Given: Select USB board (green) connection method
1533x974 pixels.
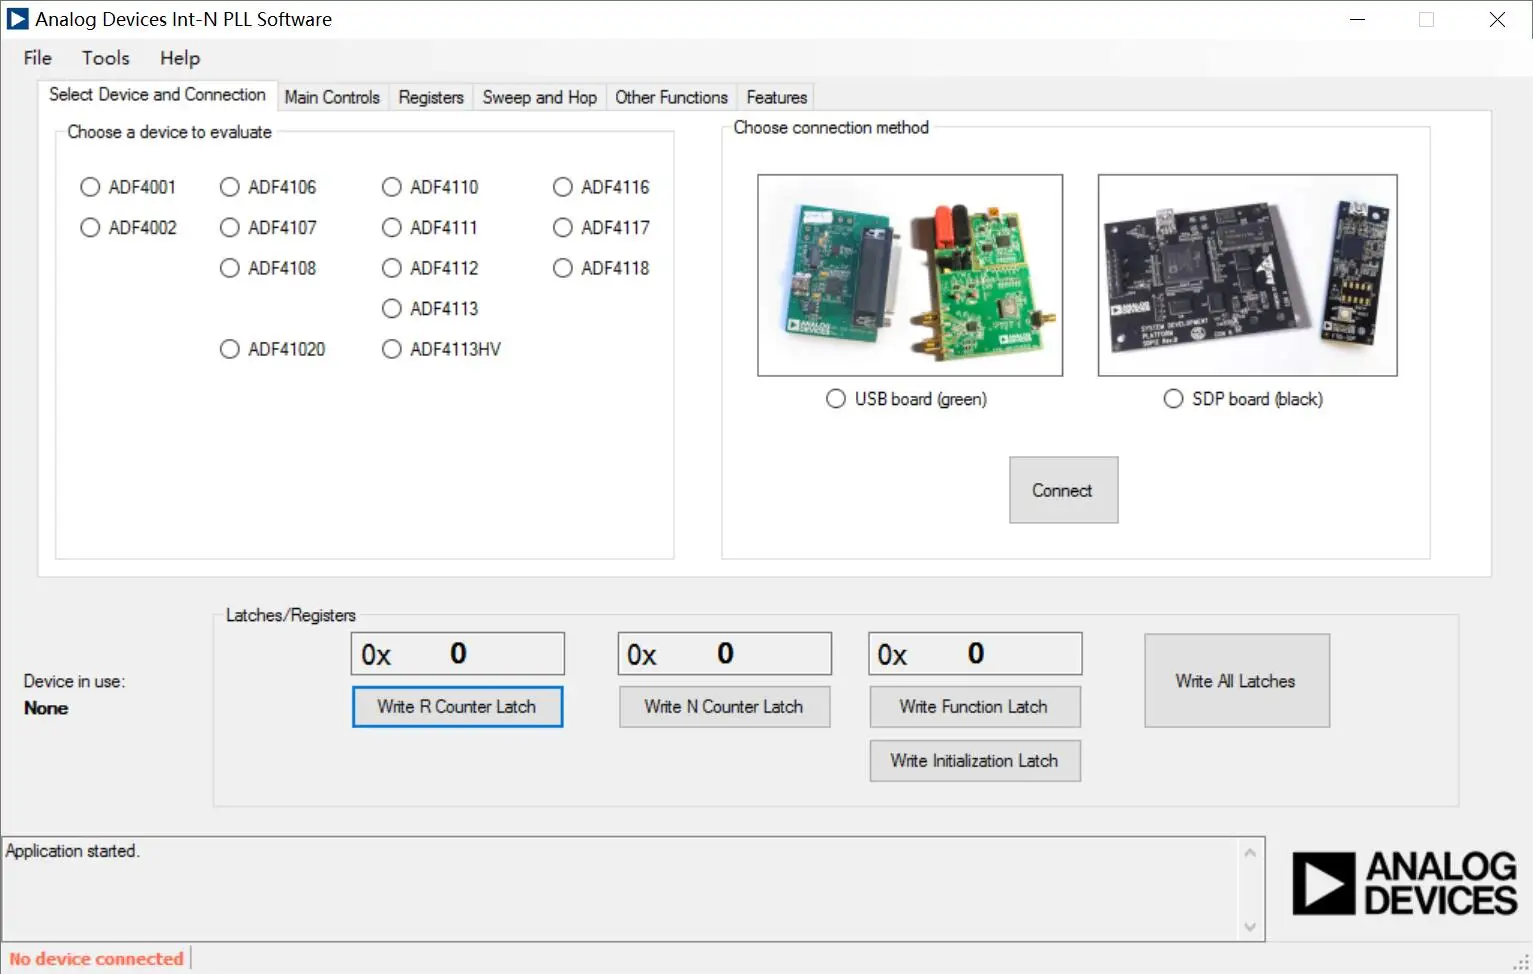Looking at the screenshot, I should [x=836, y=399].
